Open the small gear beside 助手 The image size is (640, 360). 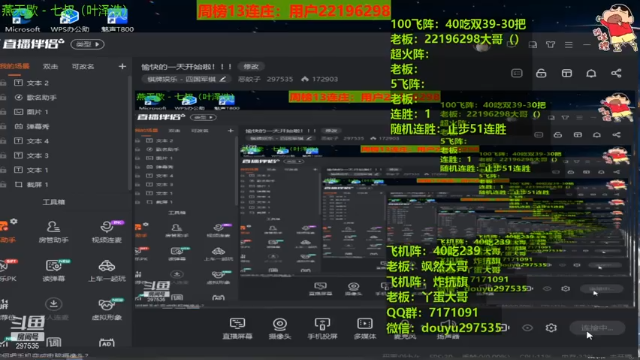(x=14, y=221)
